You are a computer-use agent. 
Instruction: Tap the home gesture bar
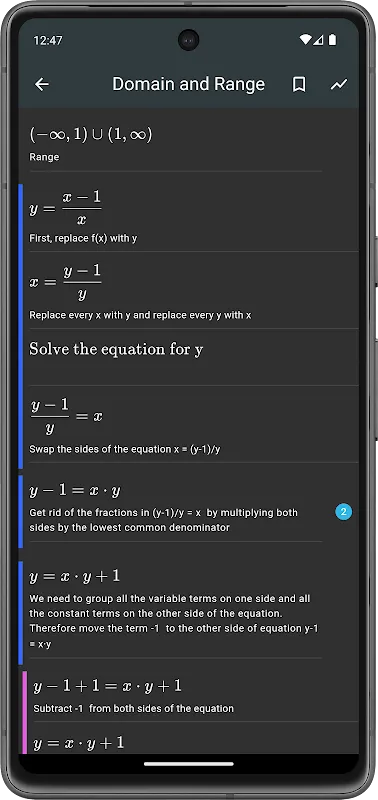(189, 764)
